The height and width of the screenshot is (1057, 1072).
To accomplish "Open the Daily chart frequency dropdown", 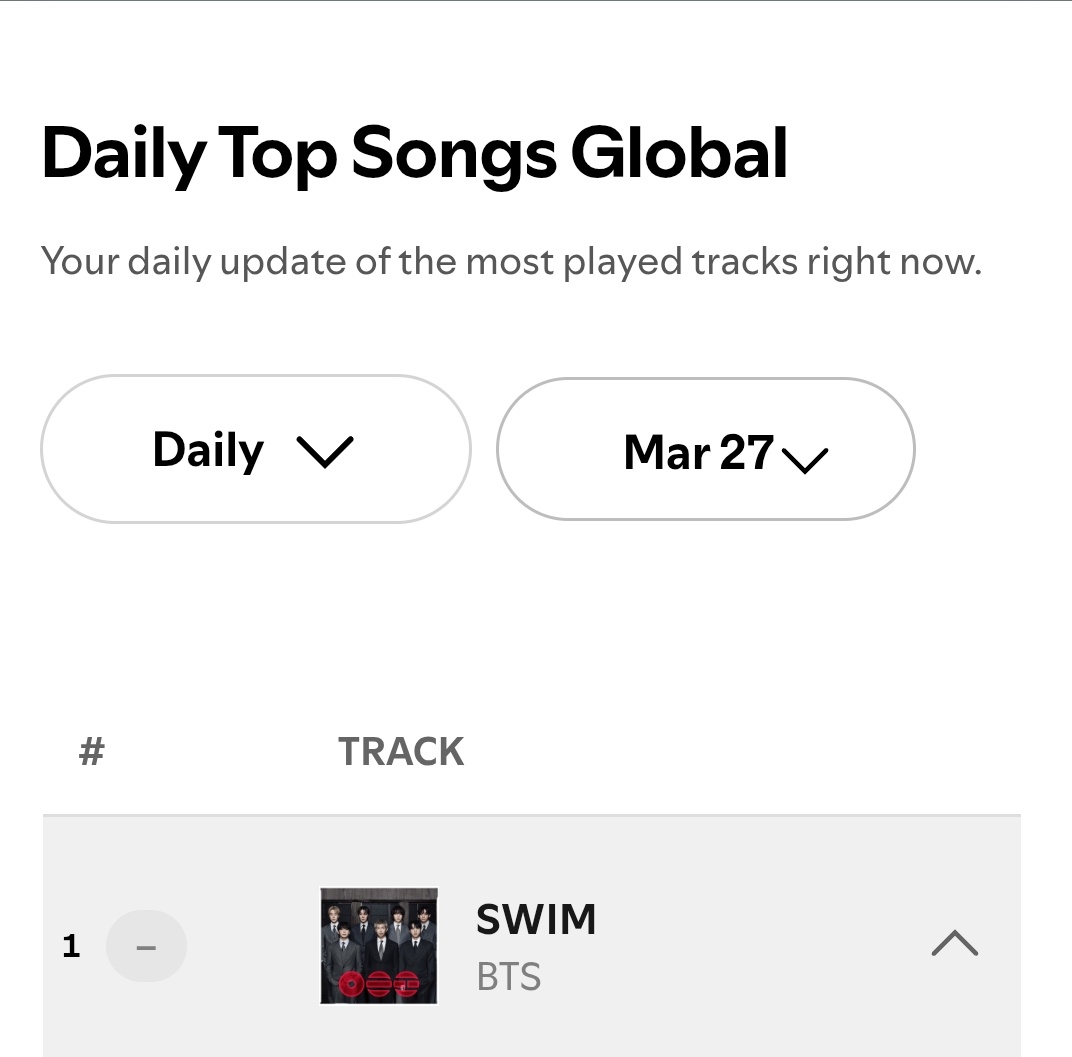I will 255,450.
